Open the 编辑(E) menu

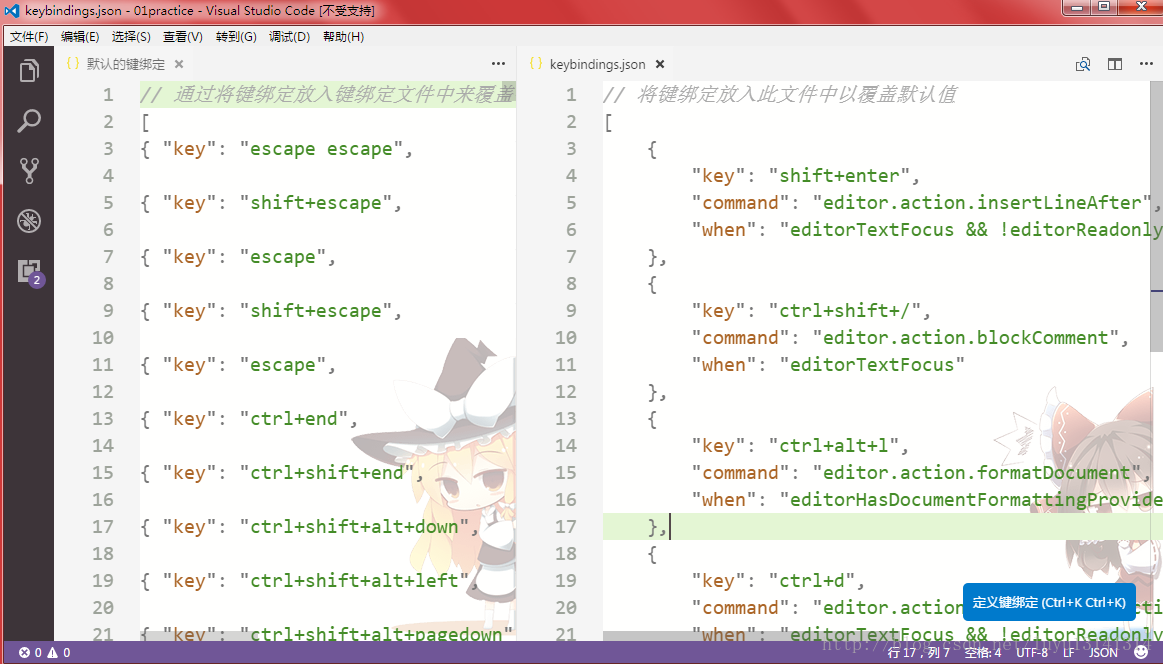point(80,36)
